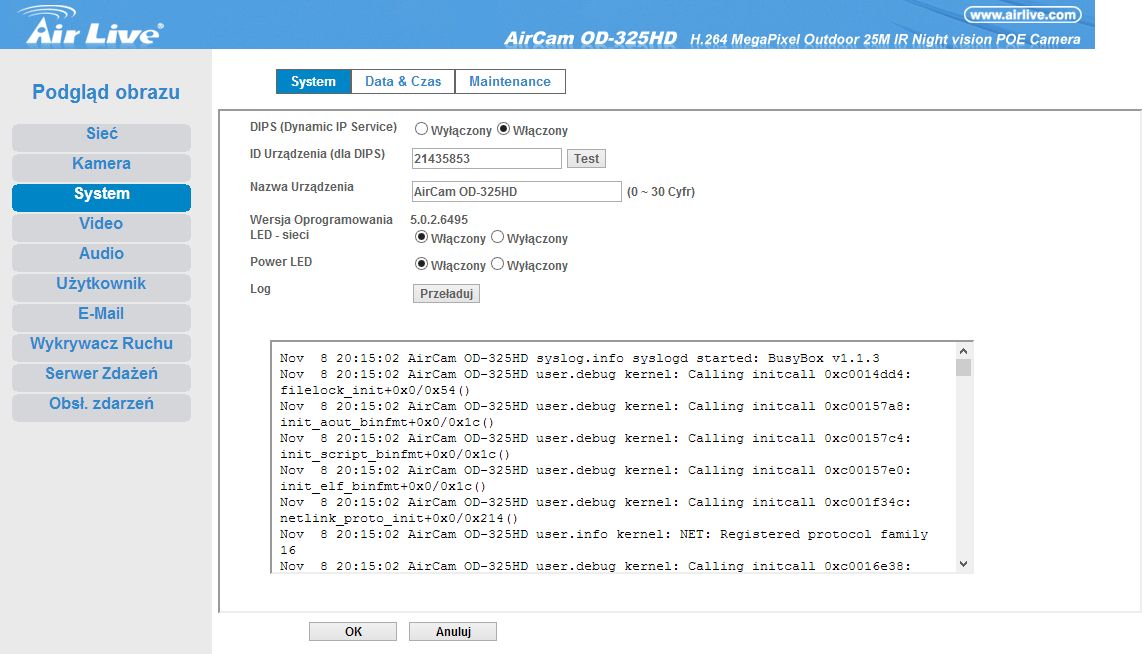
Task: Switch to the Data & Czas tab
Action: (x=403, y=82)
